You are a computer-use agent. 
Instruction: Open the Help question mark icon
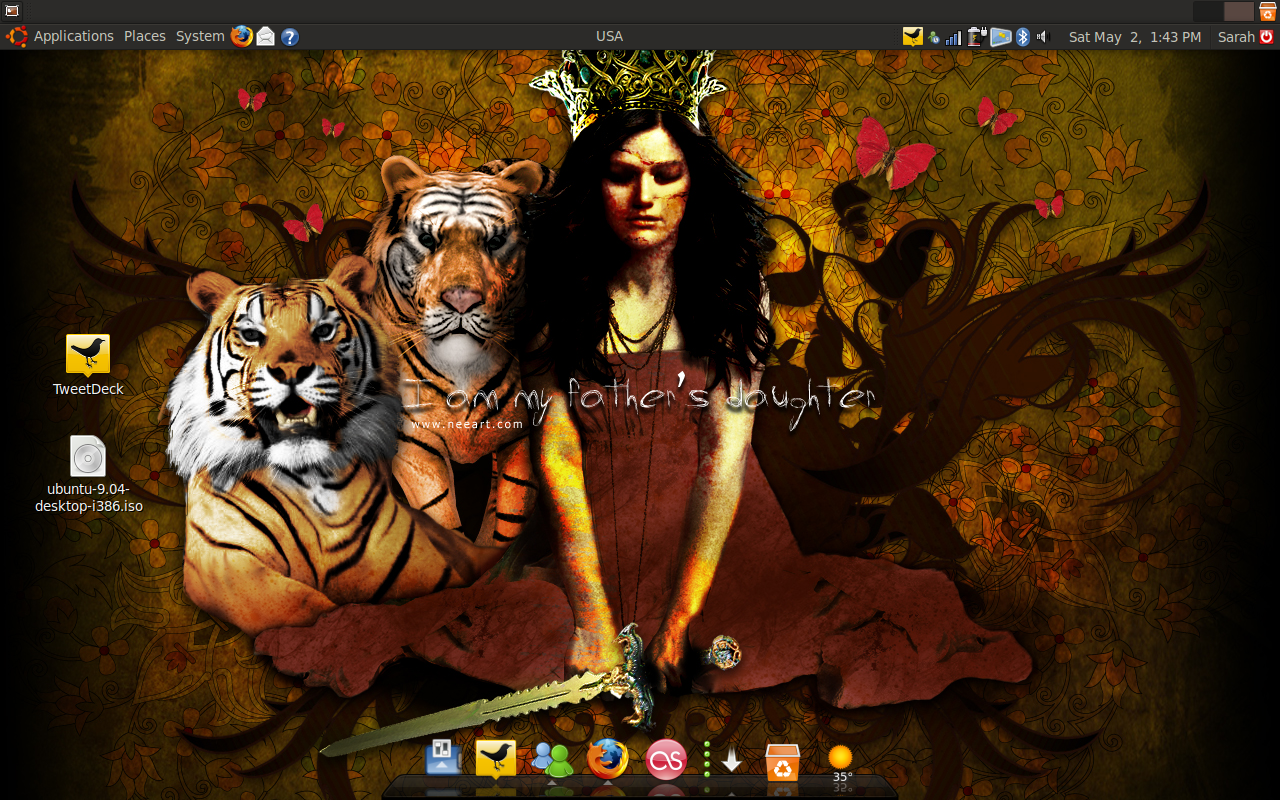pyautogui.click(x=290, y=37)
